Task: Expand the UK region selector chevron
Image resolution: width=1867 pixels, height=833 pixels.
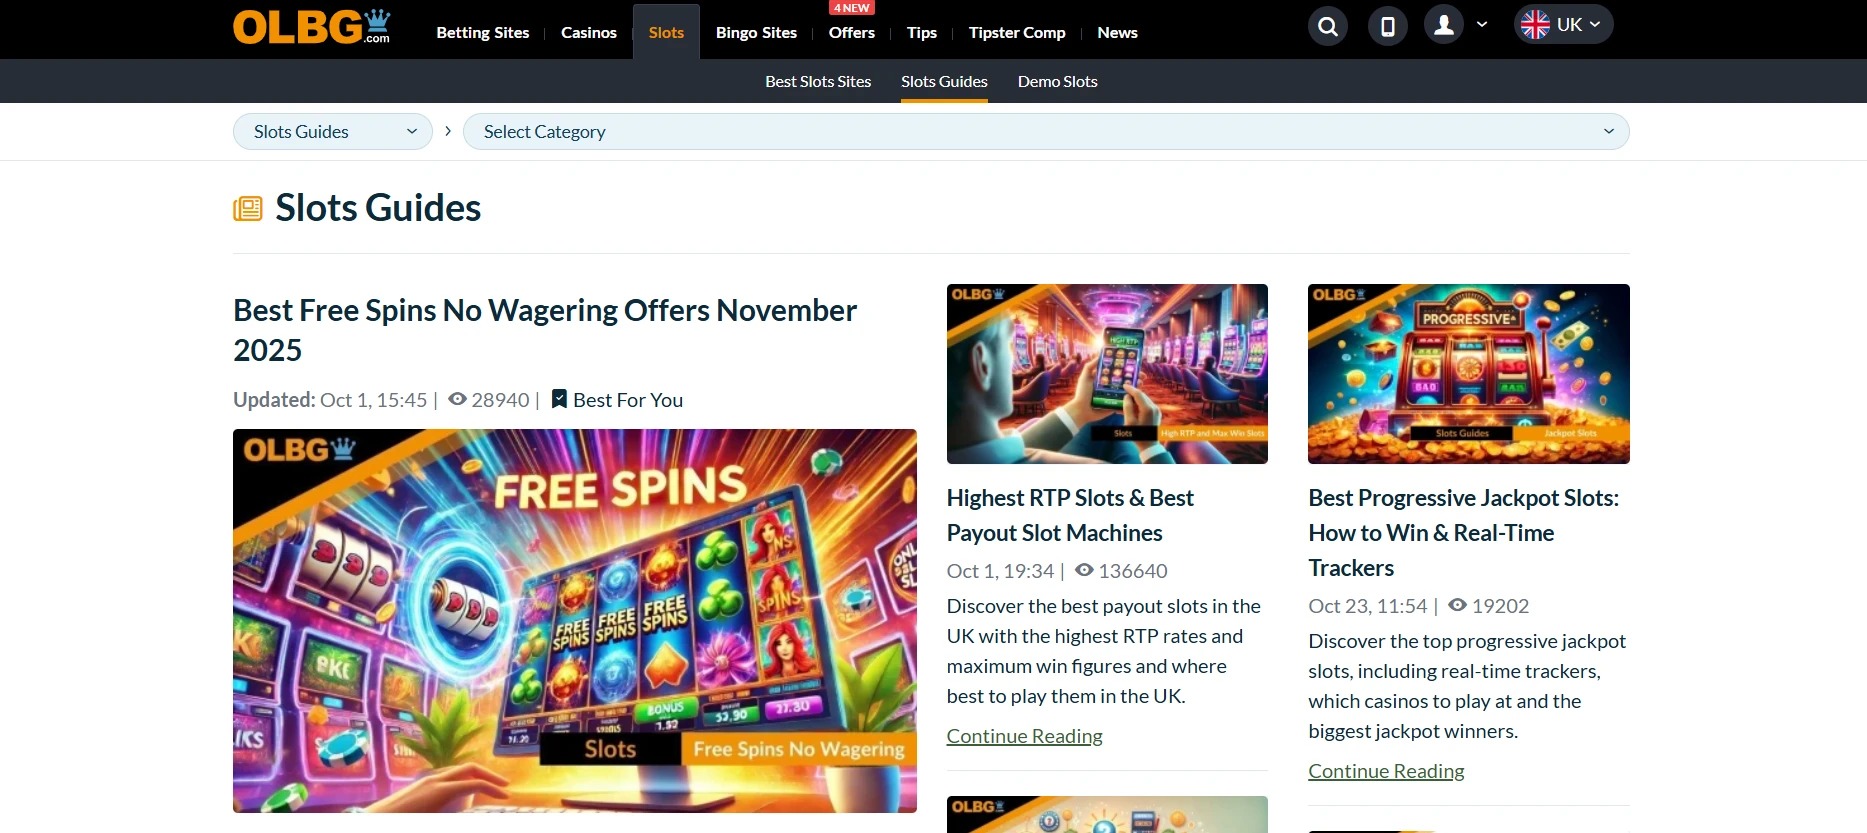Action: 1595,25
